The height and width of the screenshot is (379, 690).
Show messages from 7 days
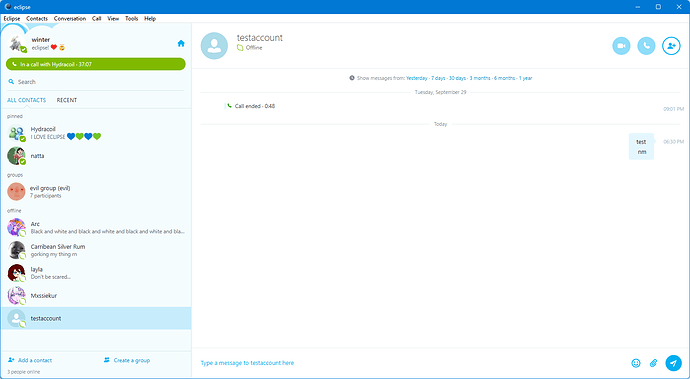pyautogui.click(x=438, y=78)
